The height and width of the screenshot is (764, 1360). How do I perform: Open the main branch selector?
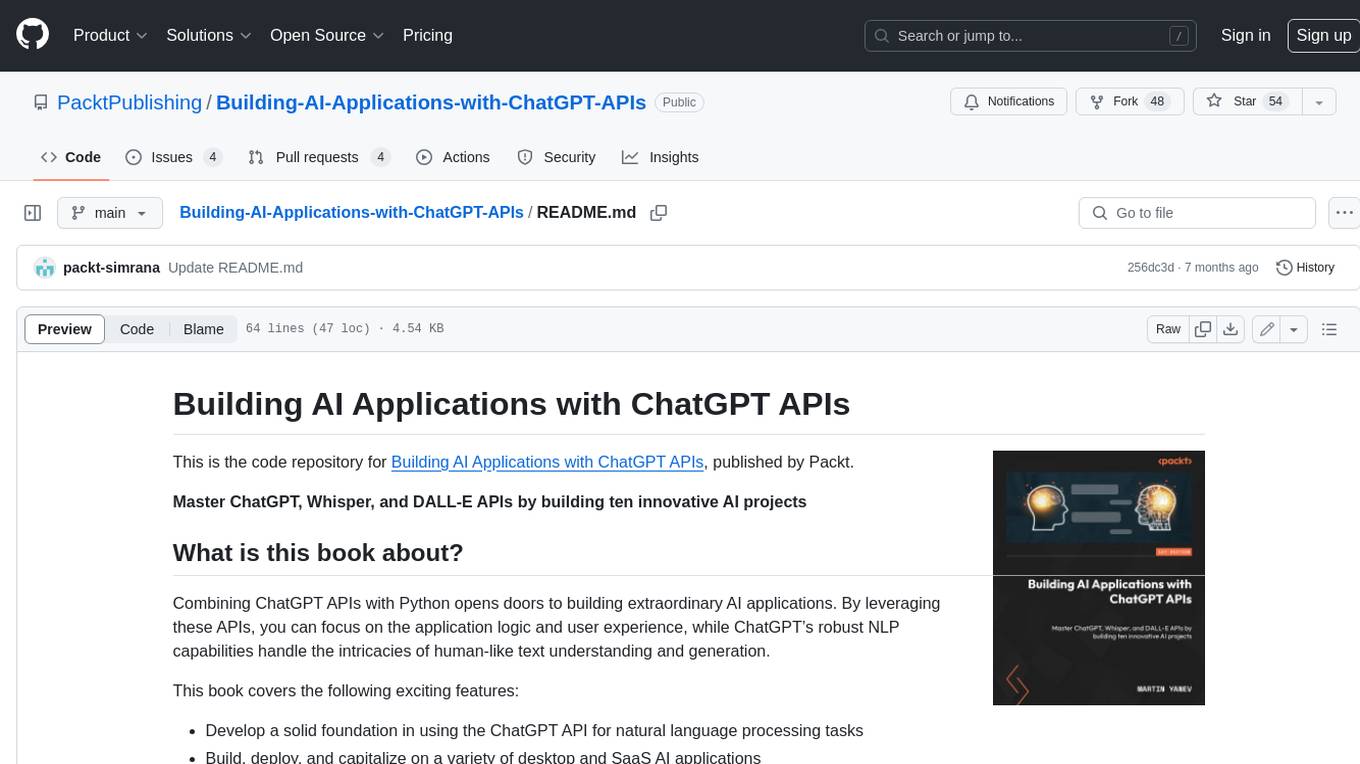point(109,213)
